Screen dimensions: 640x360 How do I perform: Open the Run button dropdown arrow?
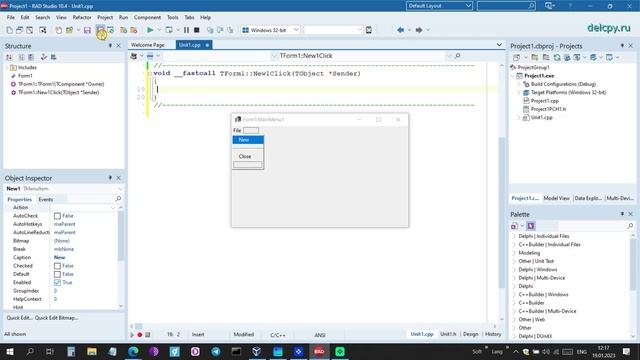[x=159, y=30]
